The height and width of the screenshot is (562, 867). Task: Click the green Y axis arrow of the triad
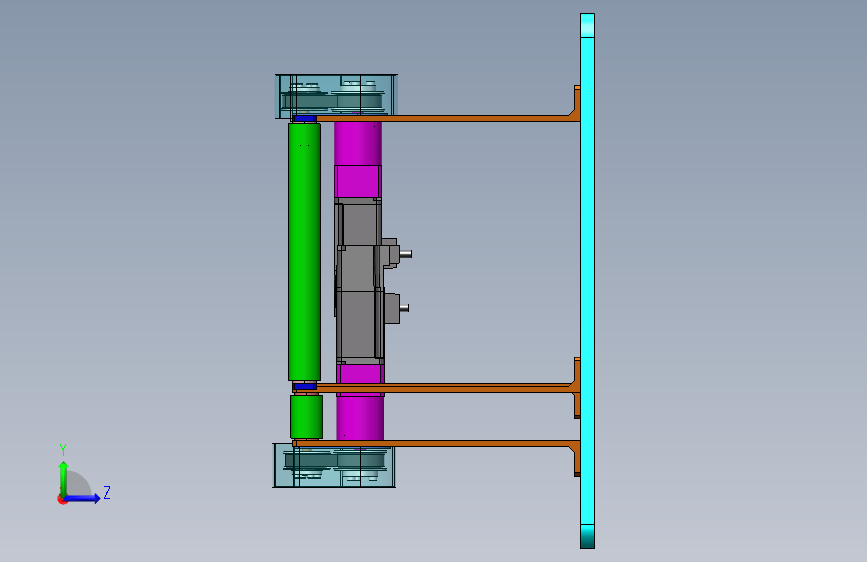click(x=64, y=478)
